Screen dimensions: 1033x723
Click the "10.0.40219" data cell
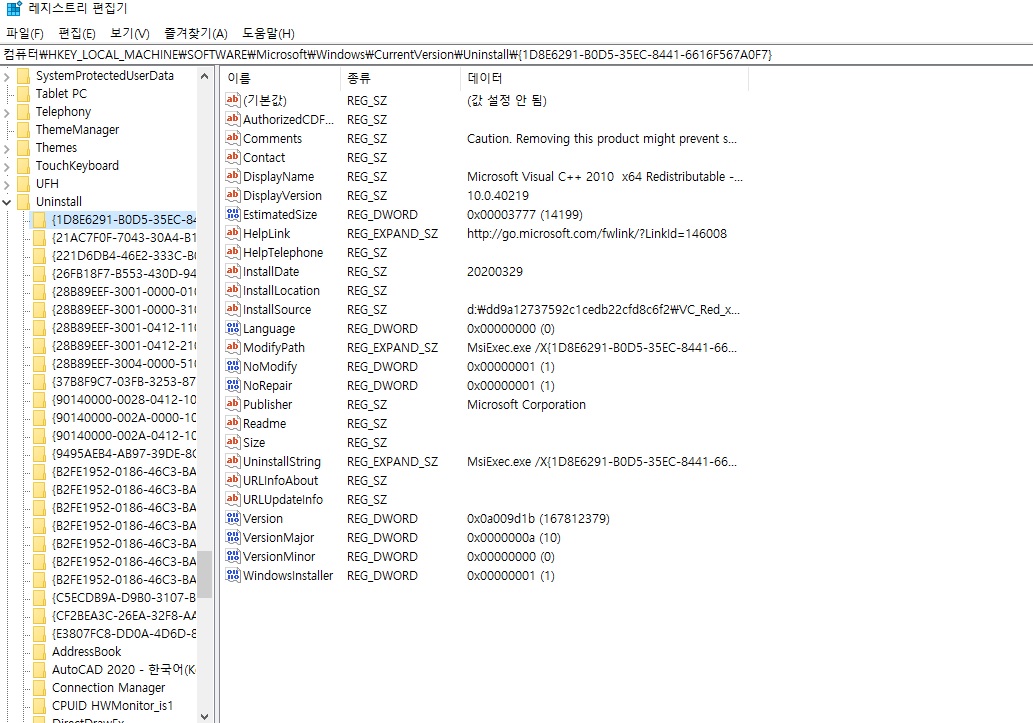[x=498, y=196]
